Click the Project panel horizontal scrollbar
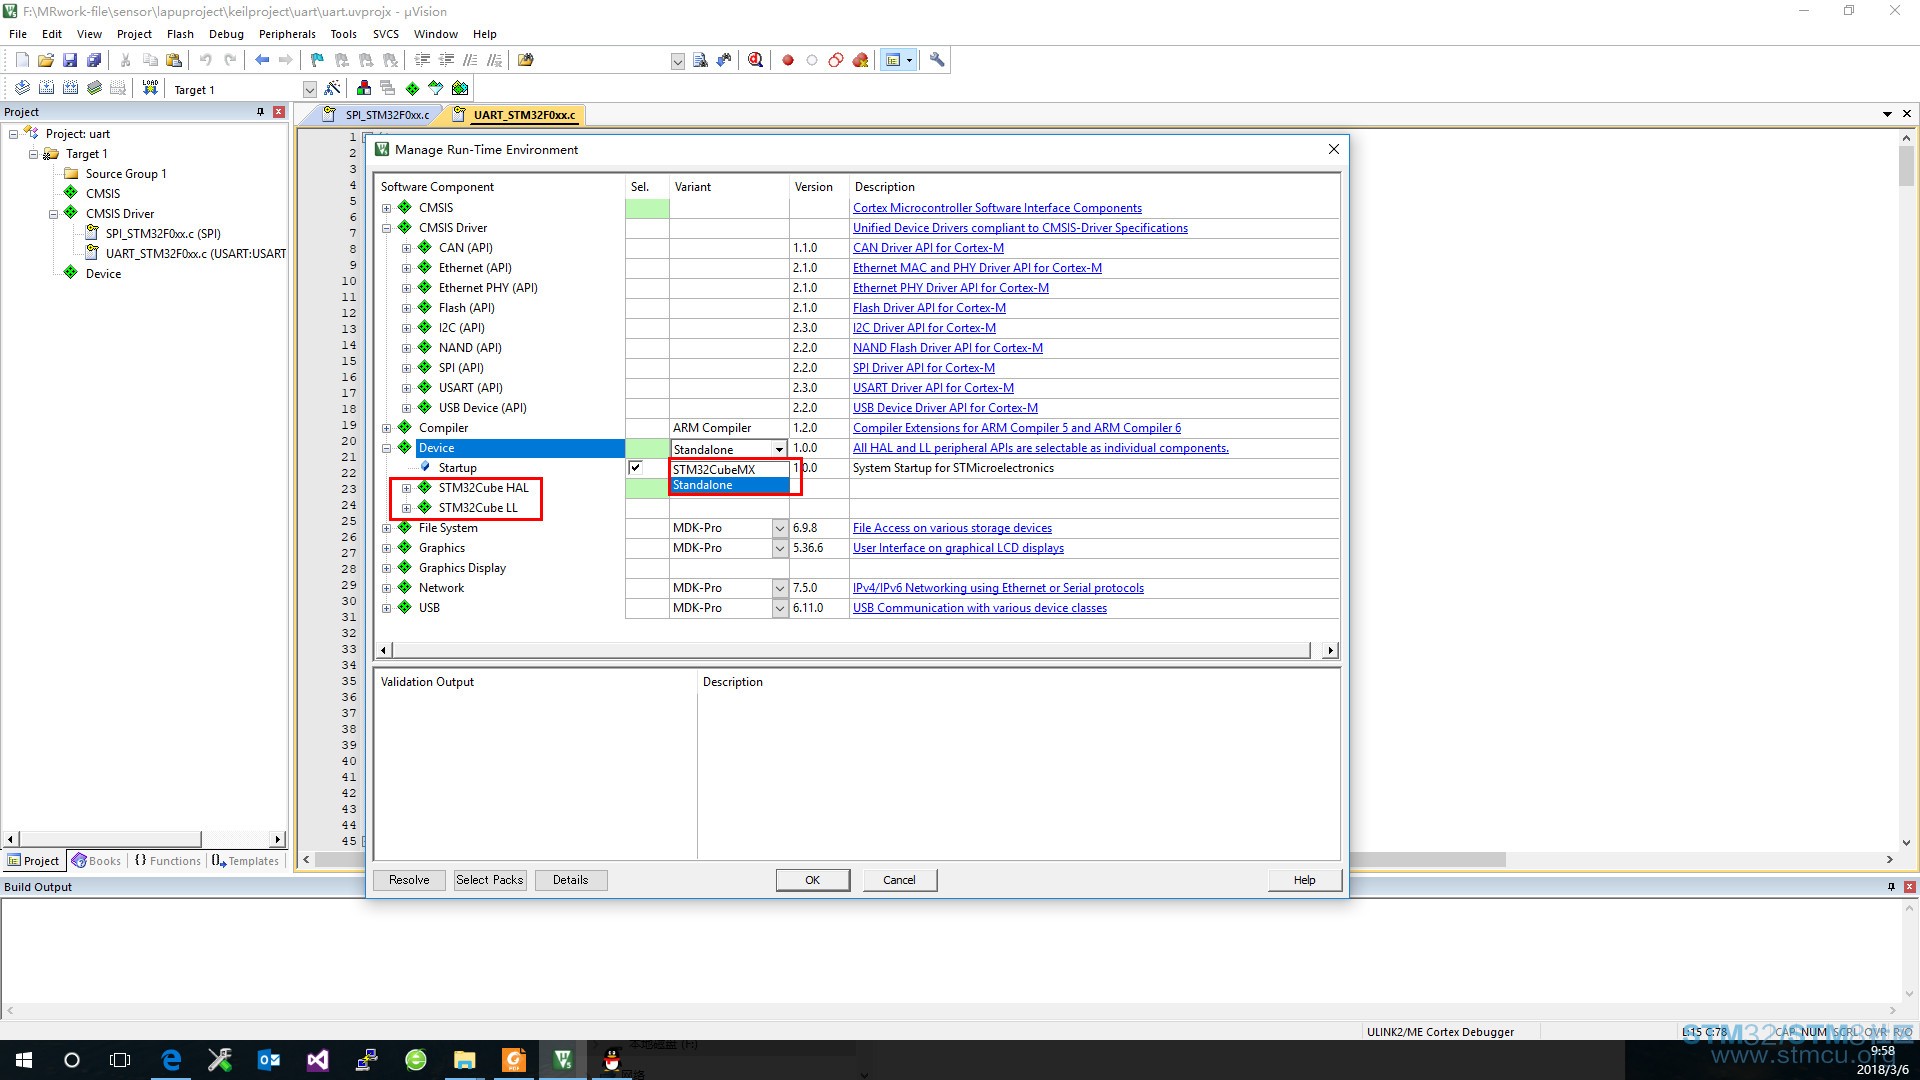This screenshot has width=1920, height=1080. (110, 839)
